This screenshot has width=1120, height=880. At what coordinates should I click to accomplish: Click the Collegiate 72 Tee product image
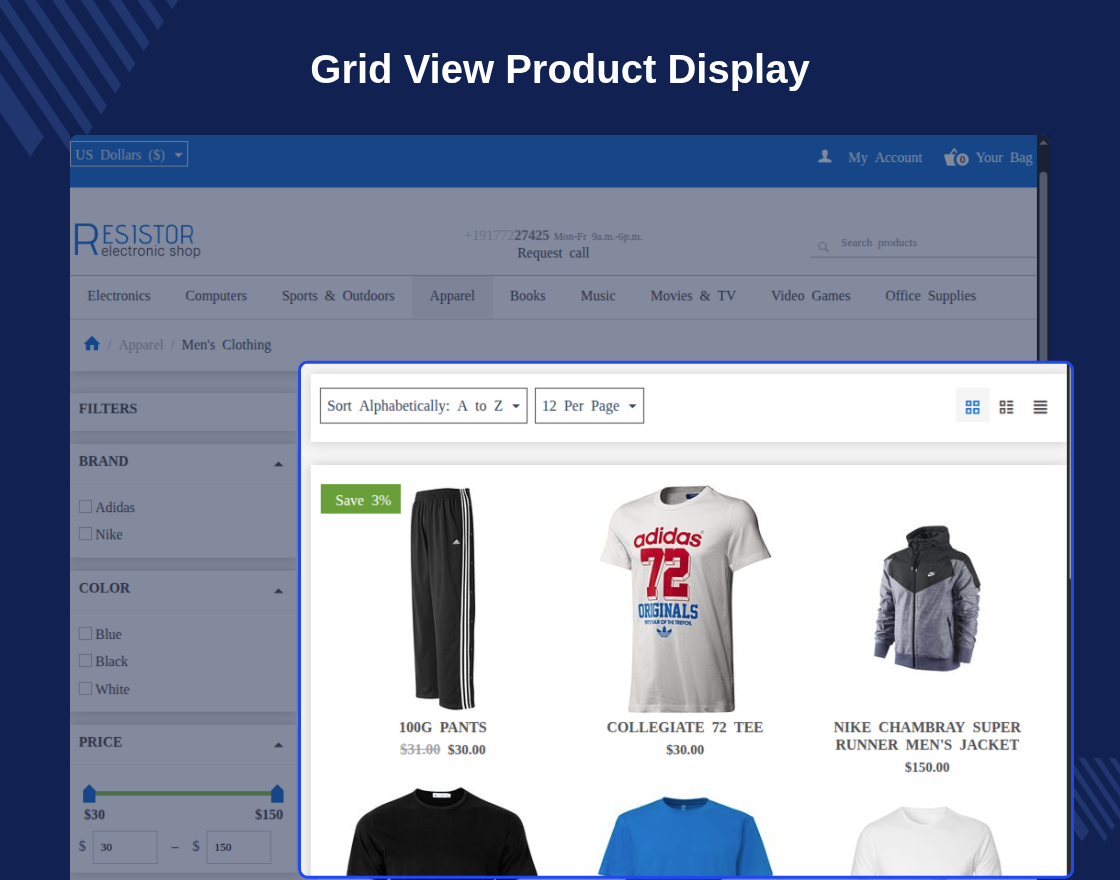pyautogui.click(x=684, y=599)
